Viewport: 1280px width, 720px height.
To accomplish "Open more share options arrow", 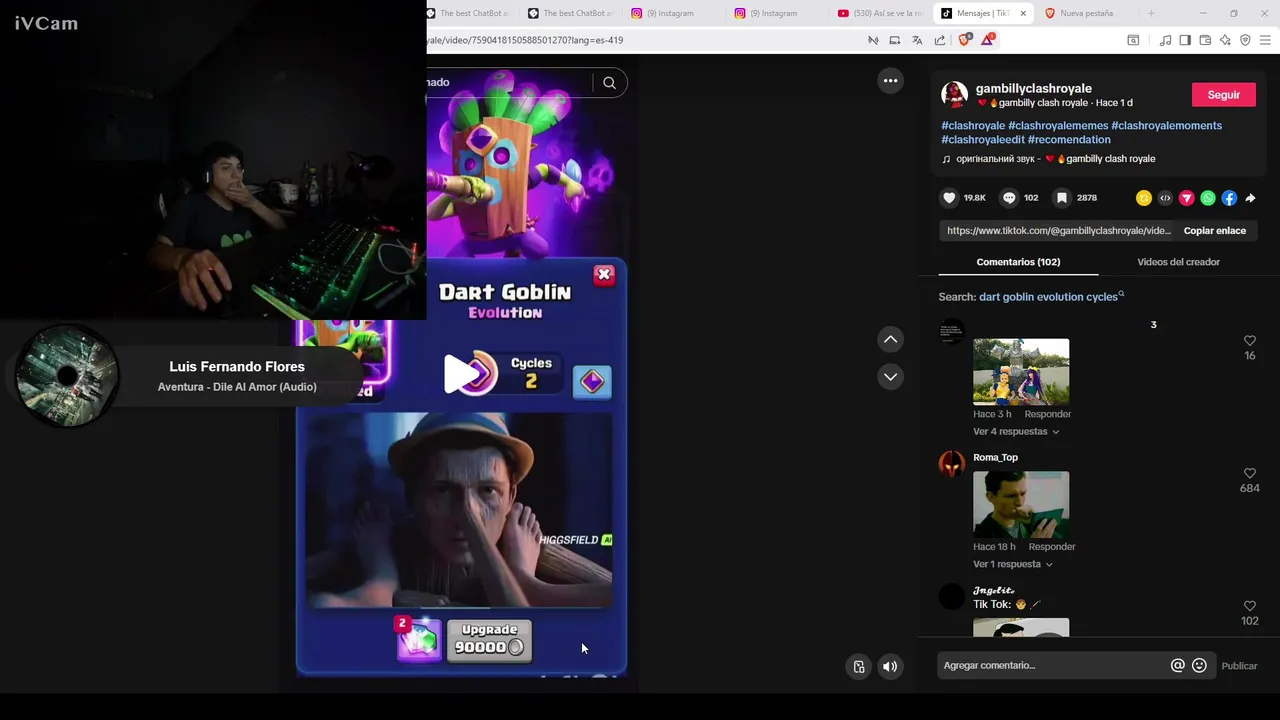I will (x=1250, y=198).
